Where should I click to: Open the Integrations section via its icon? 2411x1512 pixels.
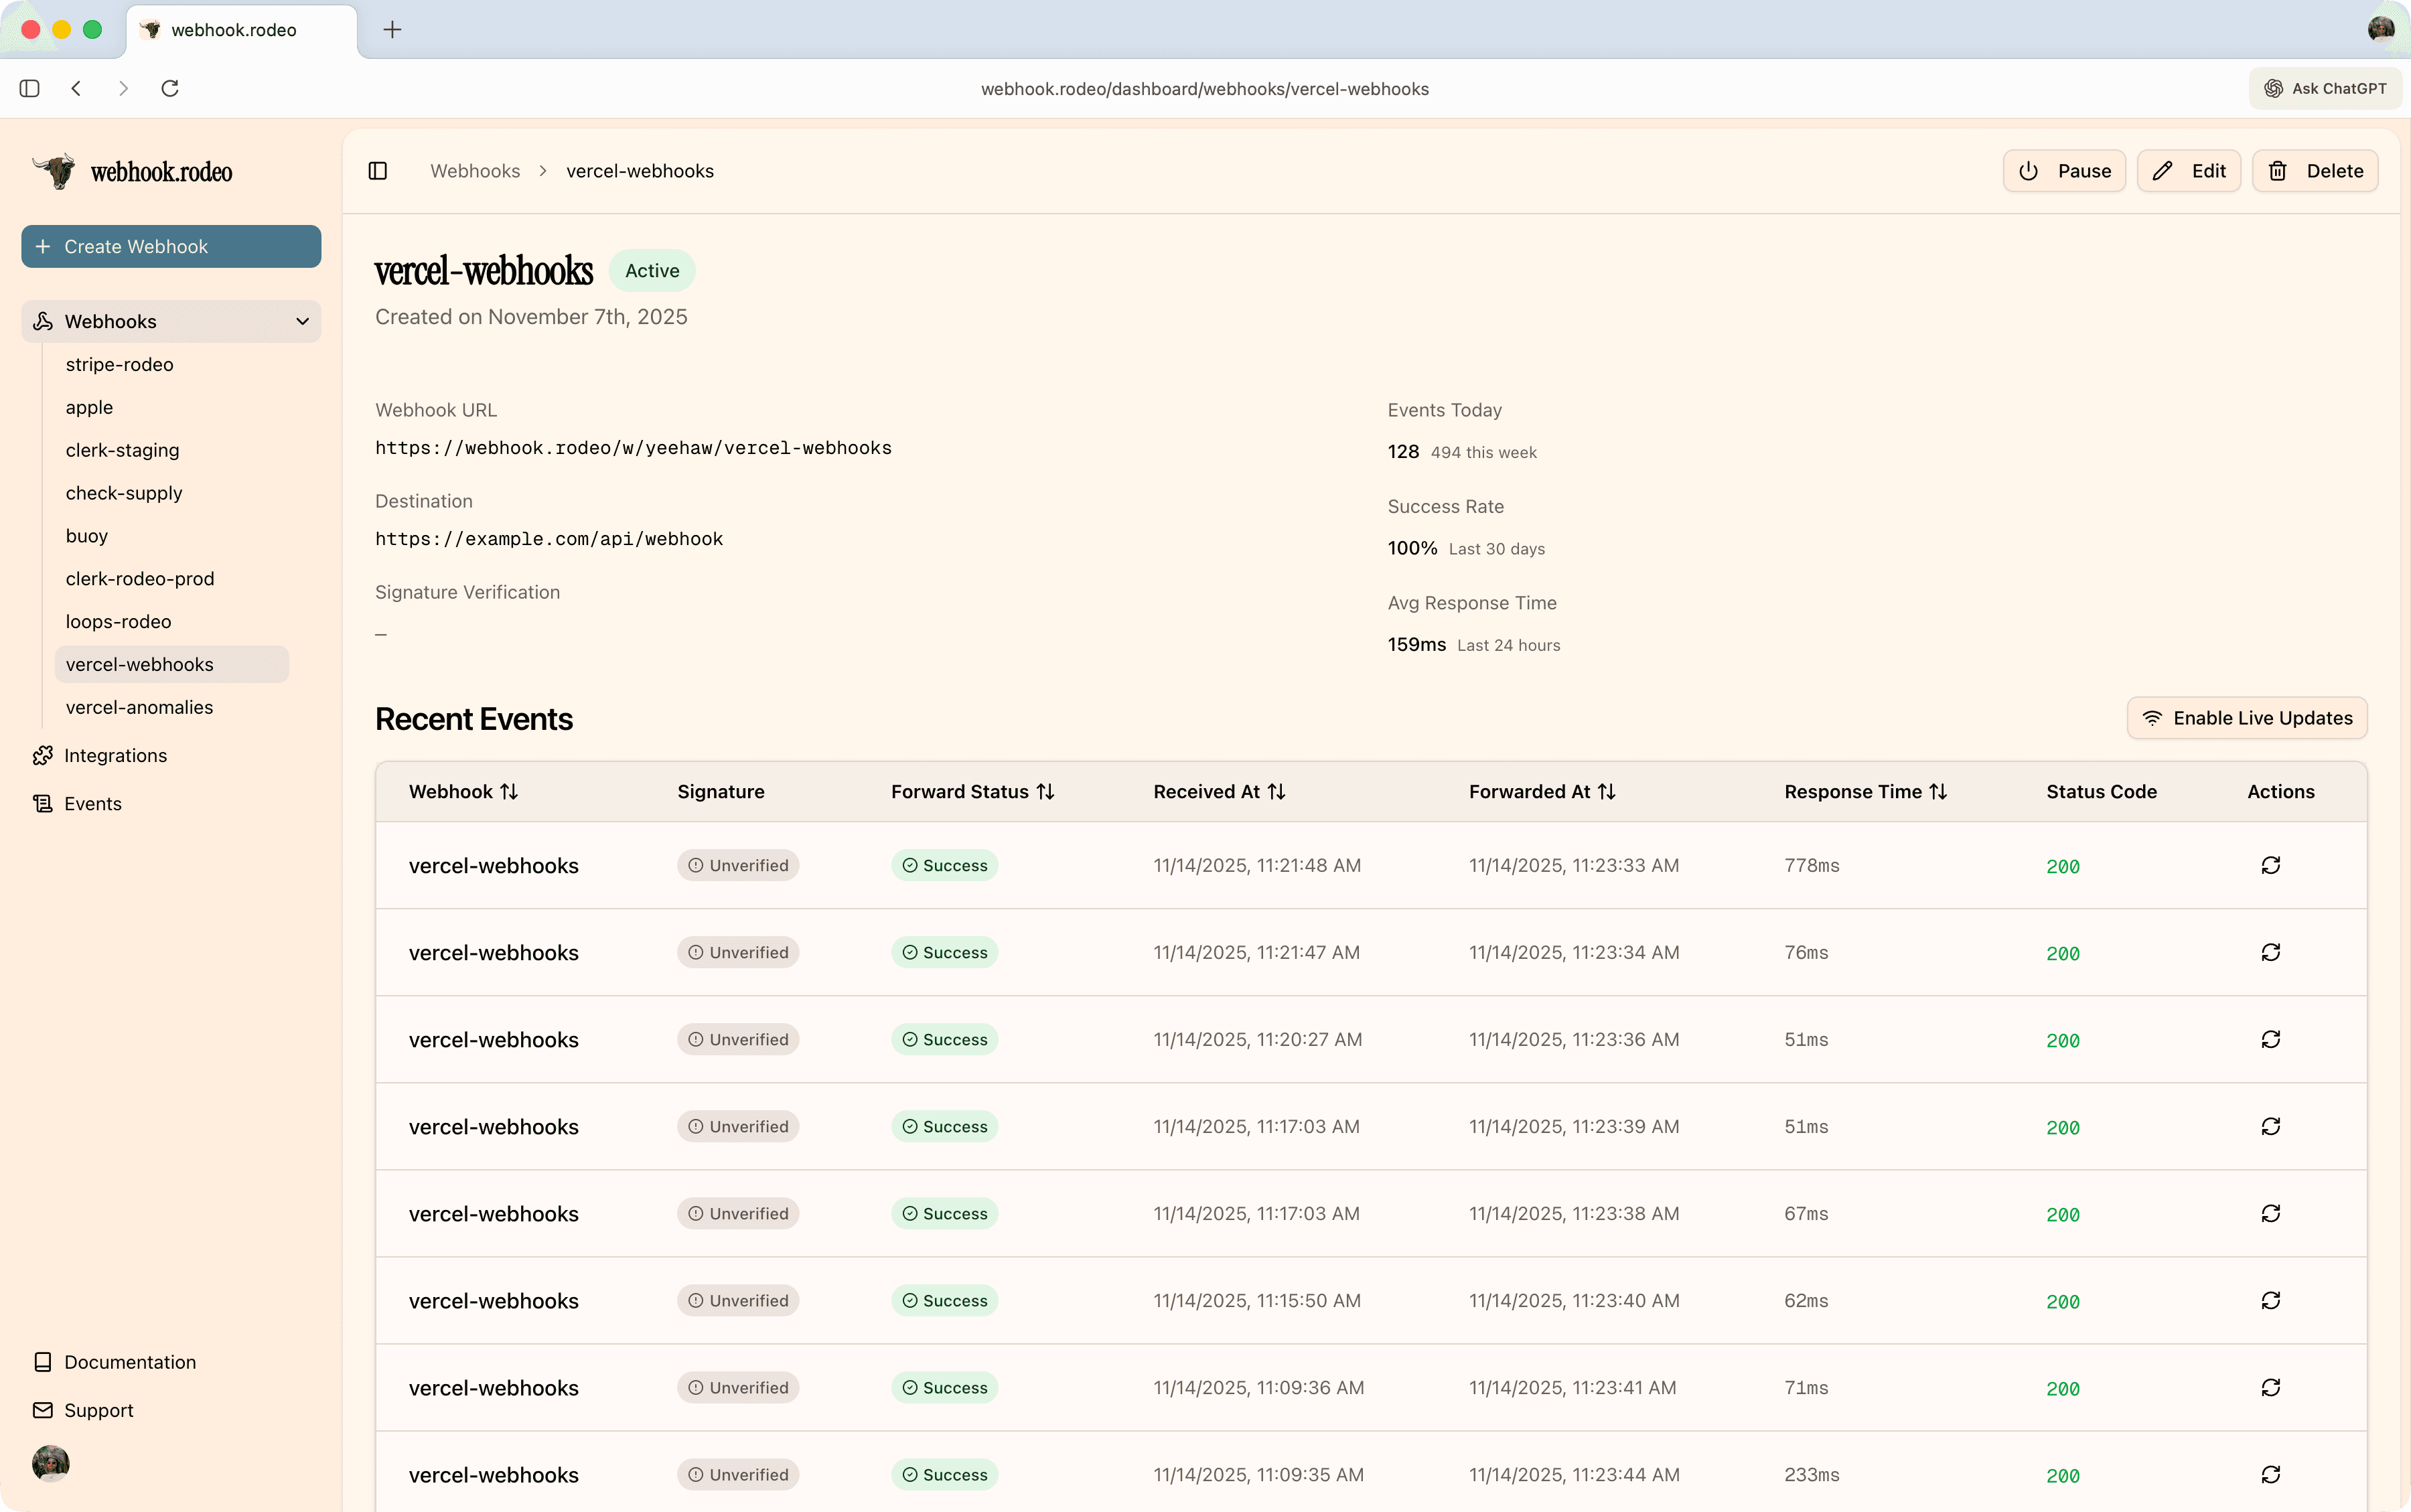click(x=42, y=756)
